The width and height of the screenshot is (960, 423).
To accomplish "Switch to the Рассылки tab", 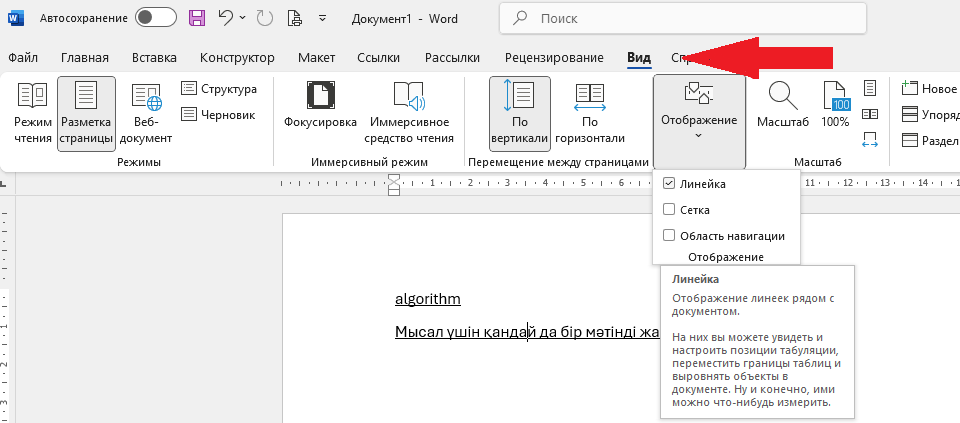I will (x=452, y=58).
